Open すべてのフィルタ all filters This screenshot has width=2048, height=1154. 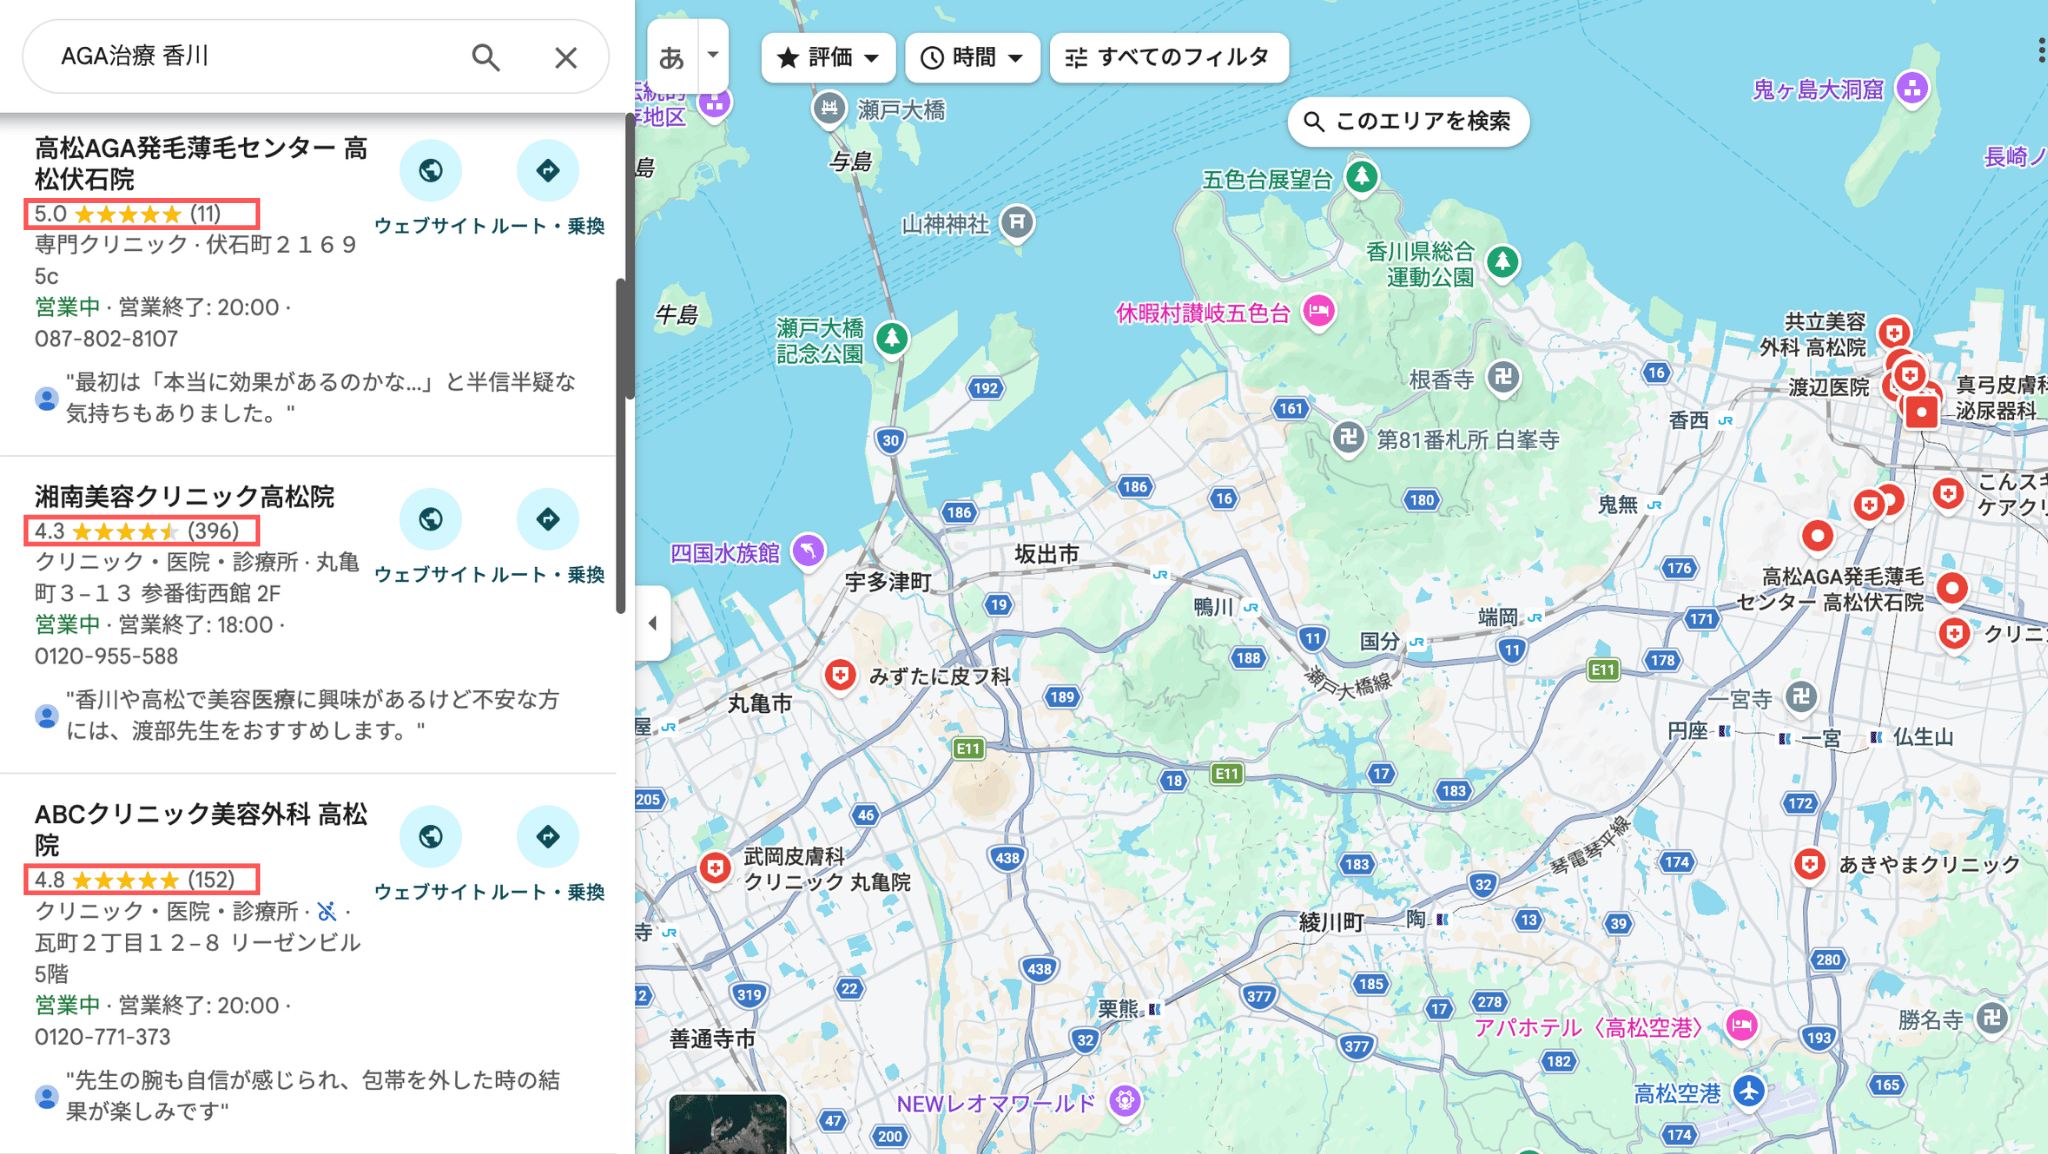[x=1168, y=57]
